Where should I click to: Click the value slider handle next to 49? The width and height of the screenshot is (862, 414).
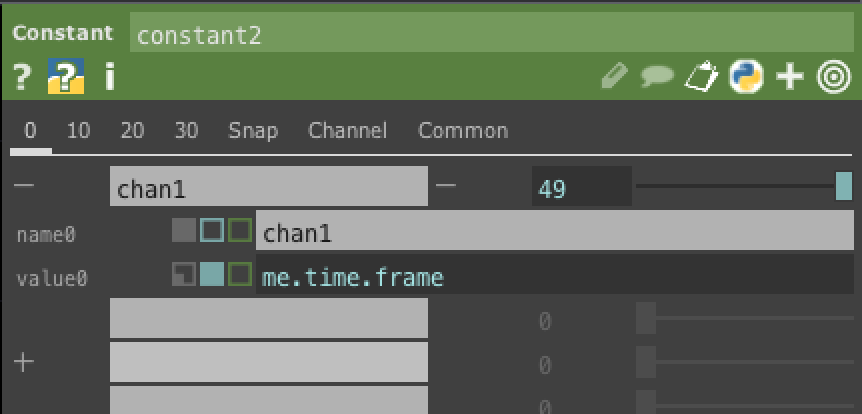[843, 187]
